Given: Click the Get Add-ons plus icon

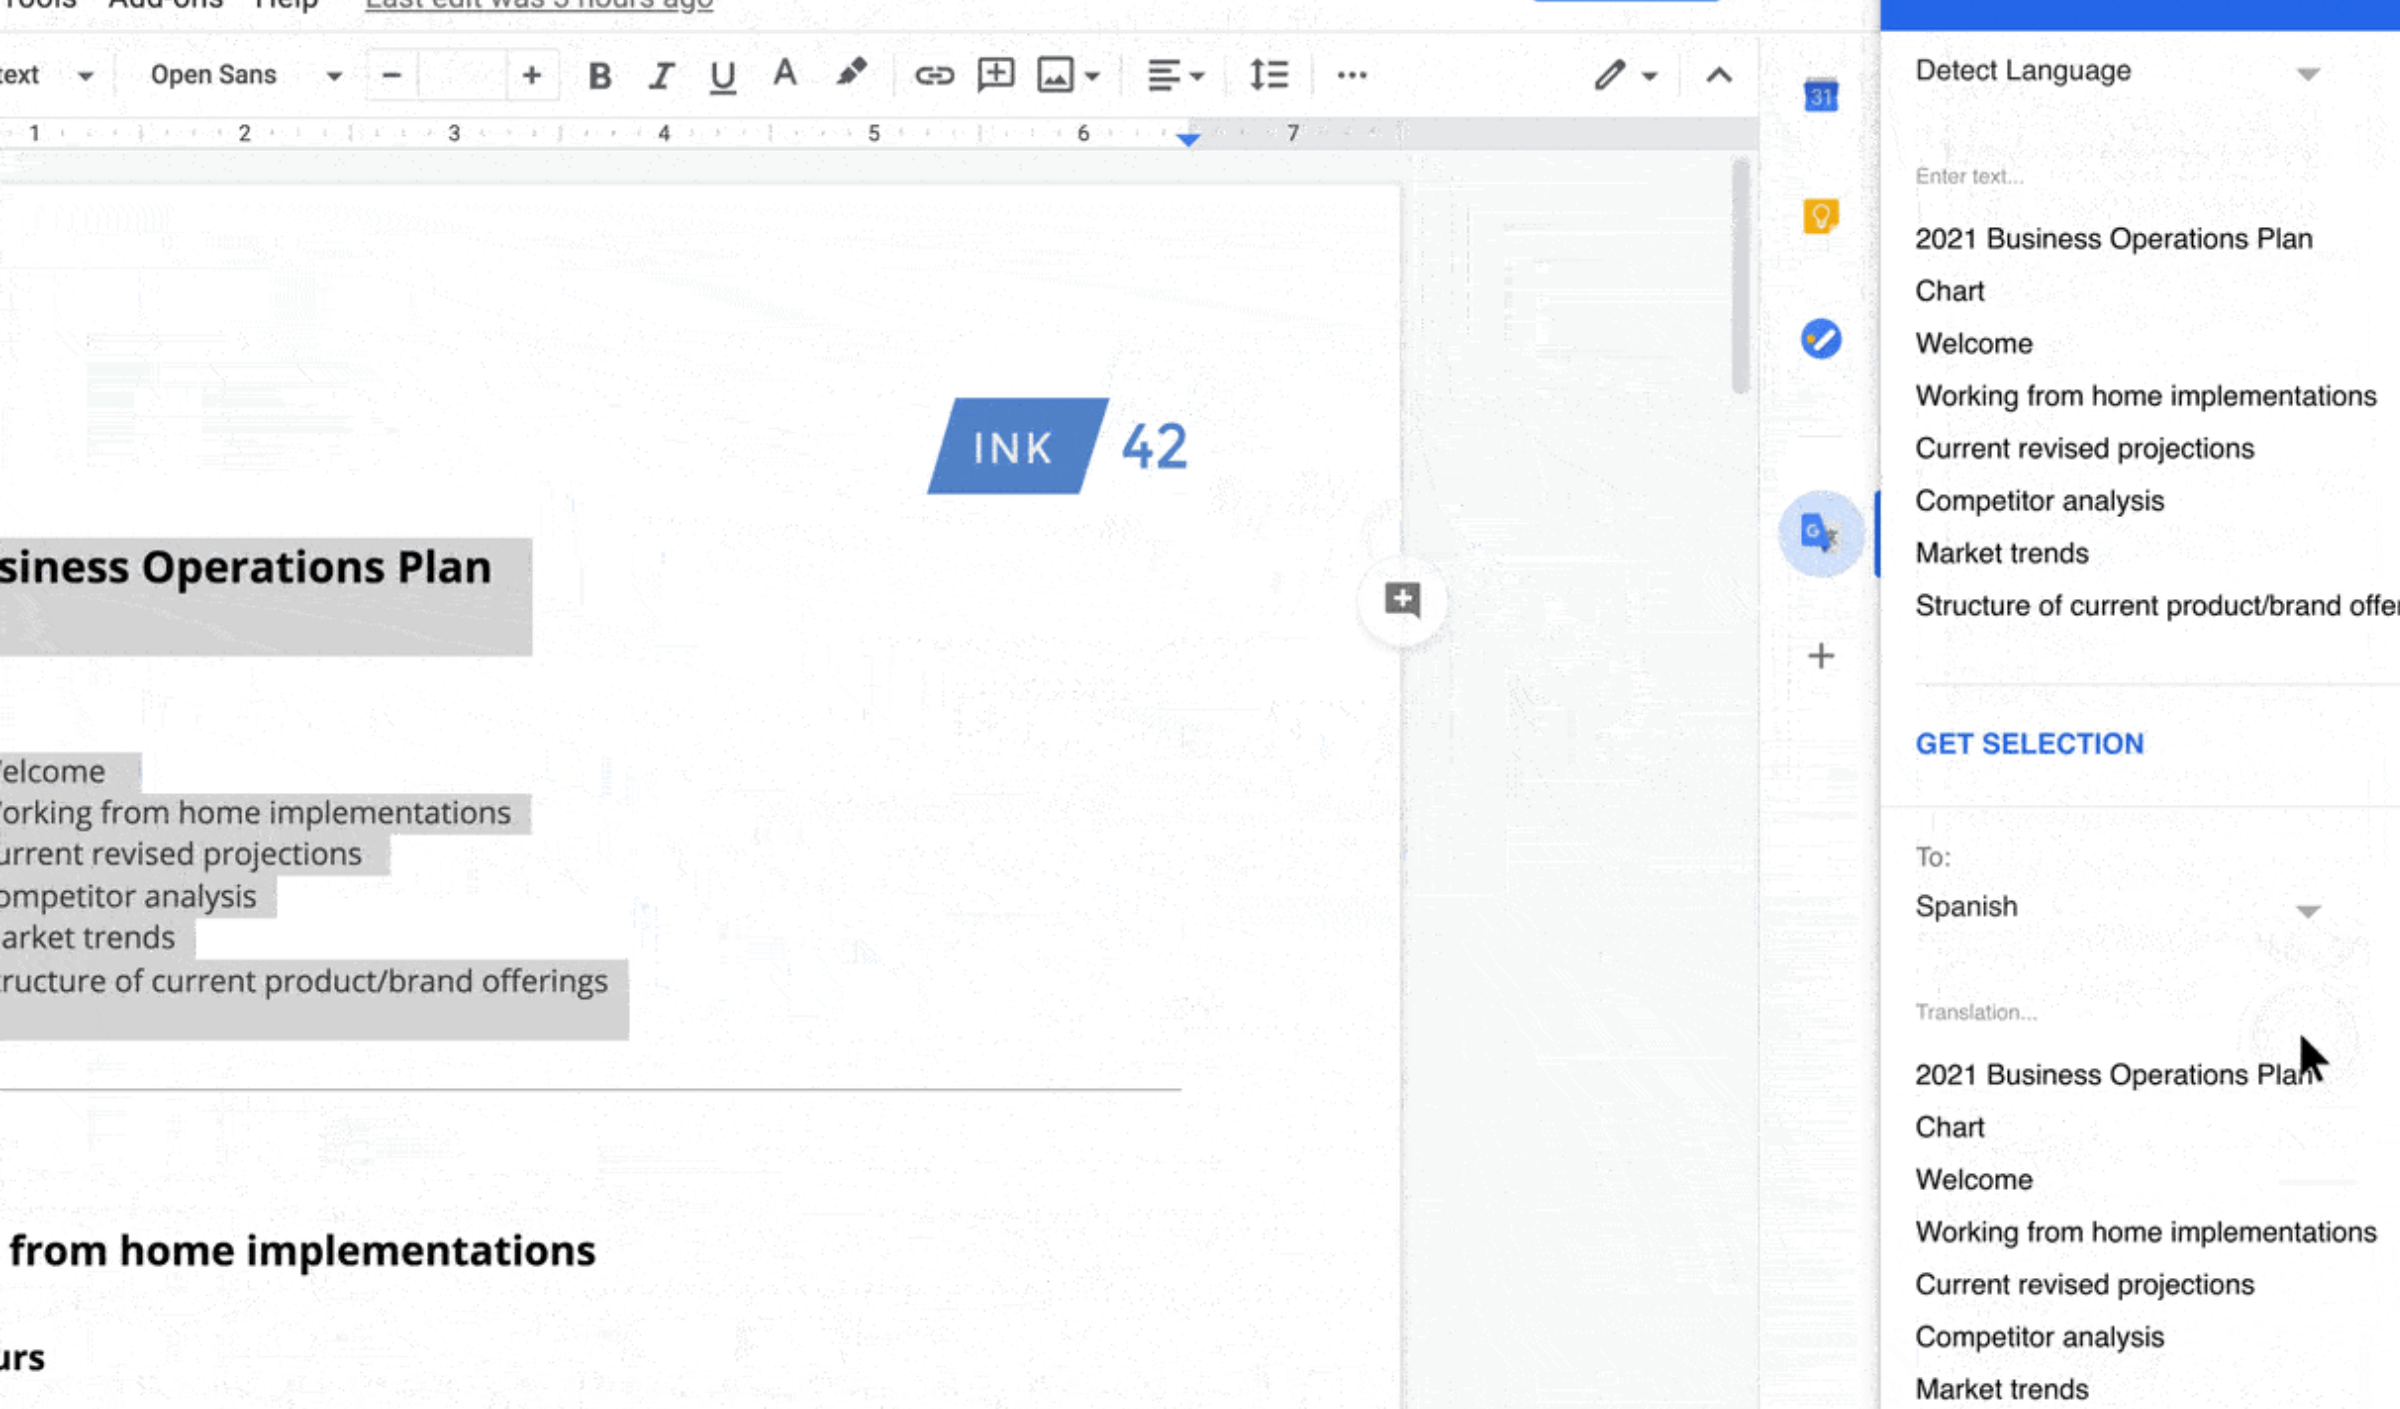Looking at the screenshot, I should pos(1820,657).
